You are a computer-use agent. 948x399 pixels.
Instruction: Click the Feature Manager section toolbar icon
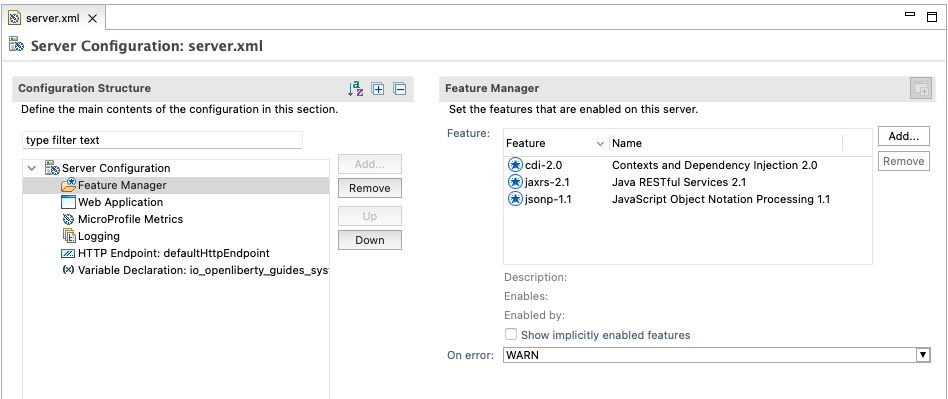tap(921, 89)
